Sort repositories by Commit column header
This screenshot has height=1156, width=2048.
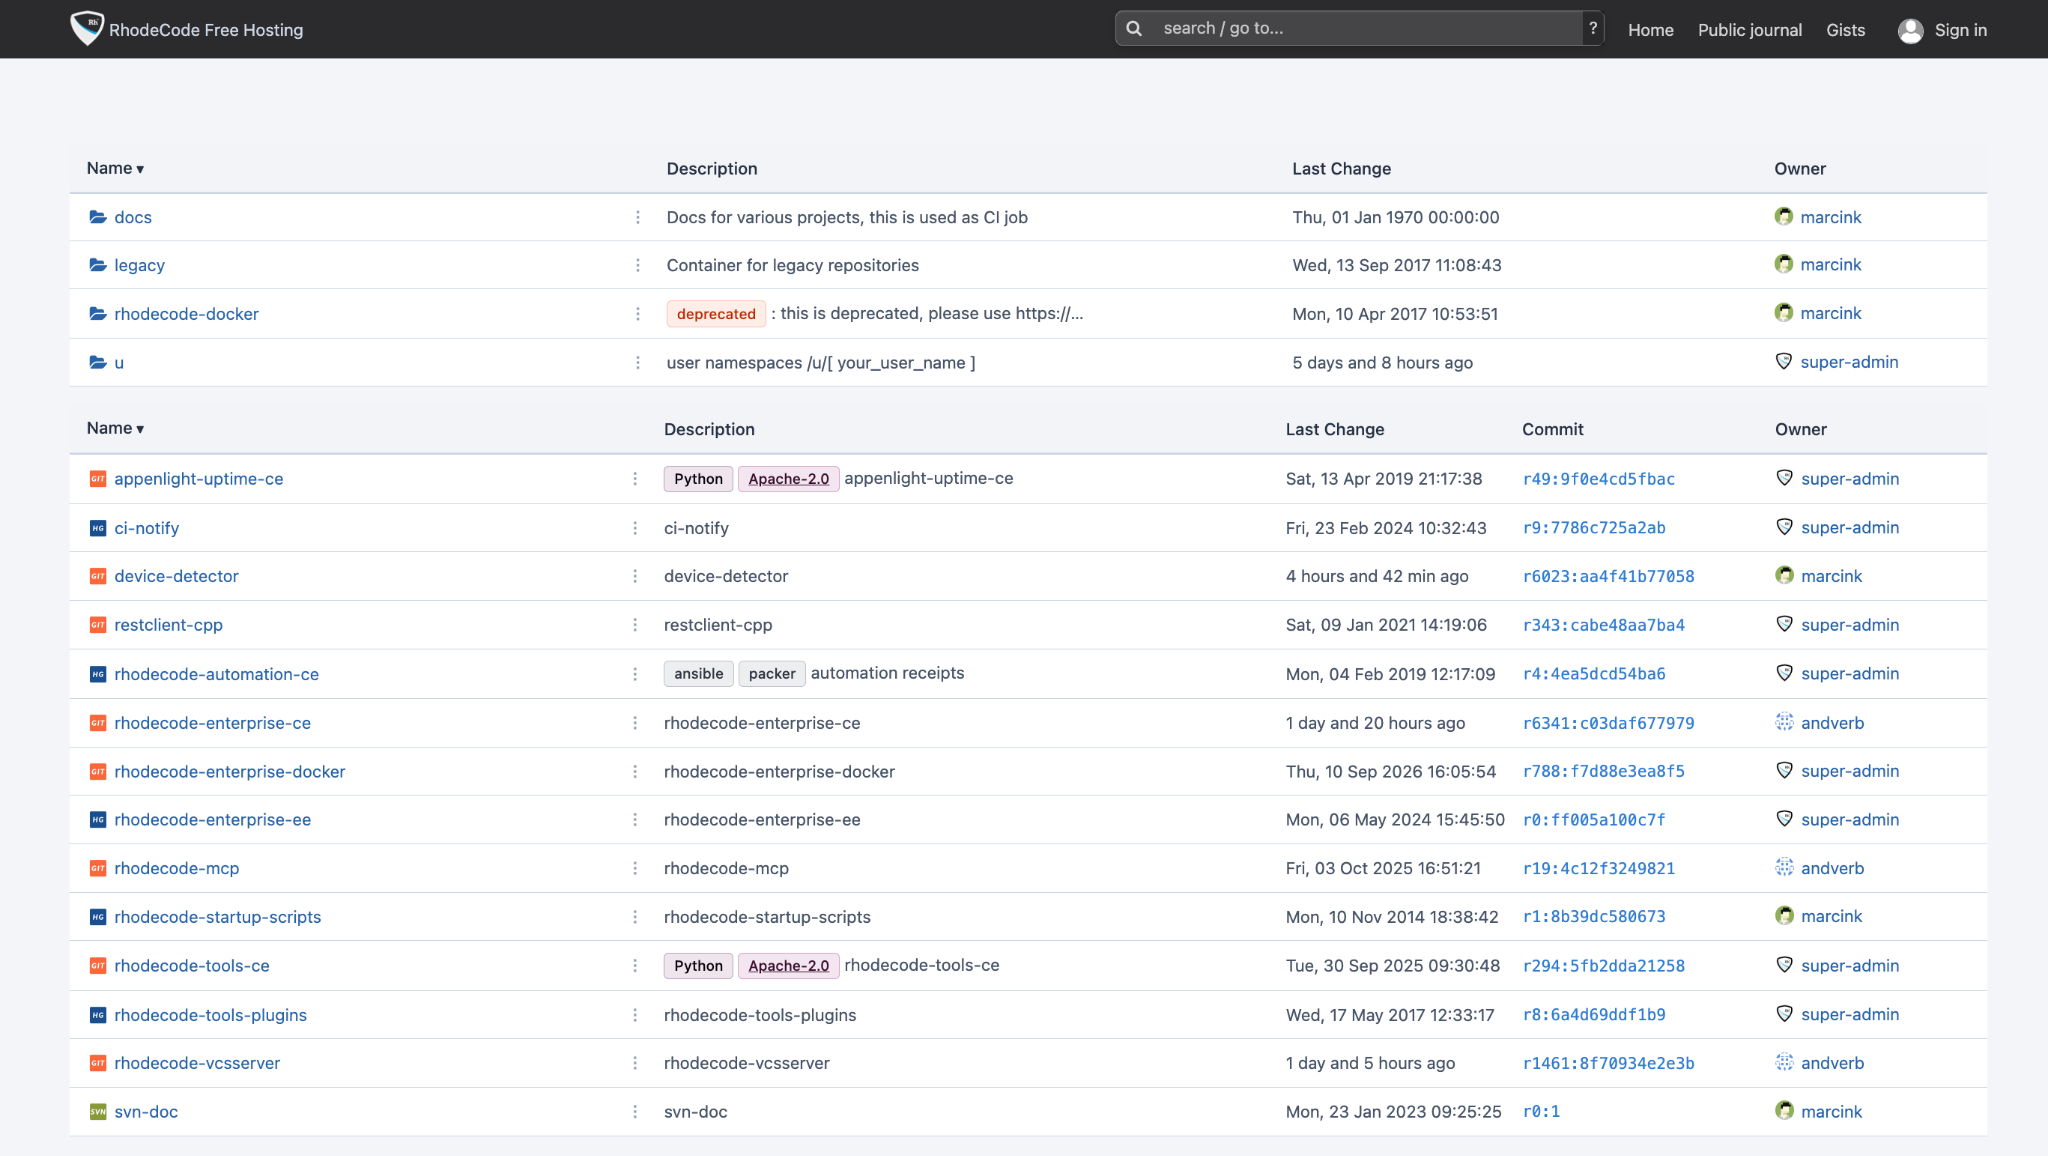click(1553, 429)
